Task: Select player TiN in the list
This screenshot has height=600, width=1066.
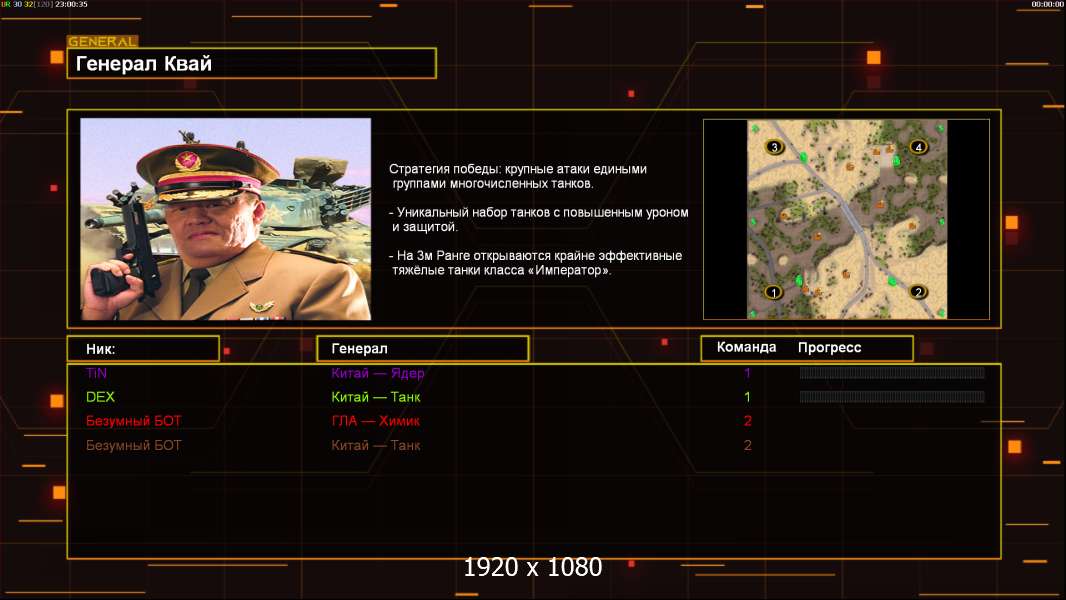Action: coord(96,373)
